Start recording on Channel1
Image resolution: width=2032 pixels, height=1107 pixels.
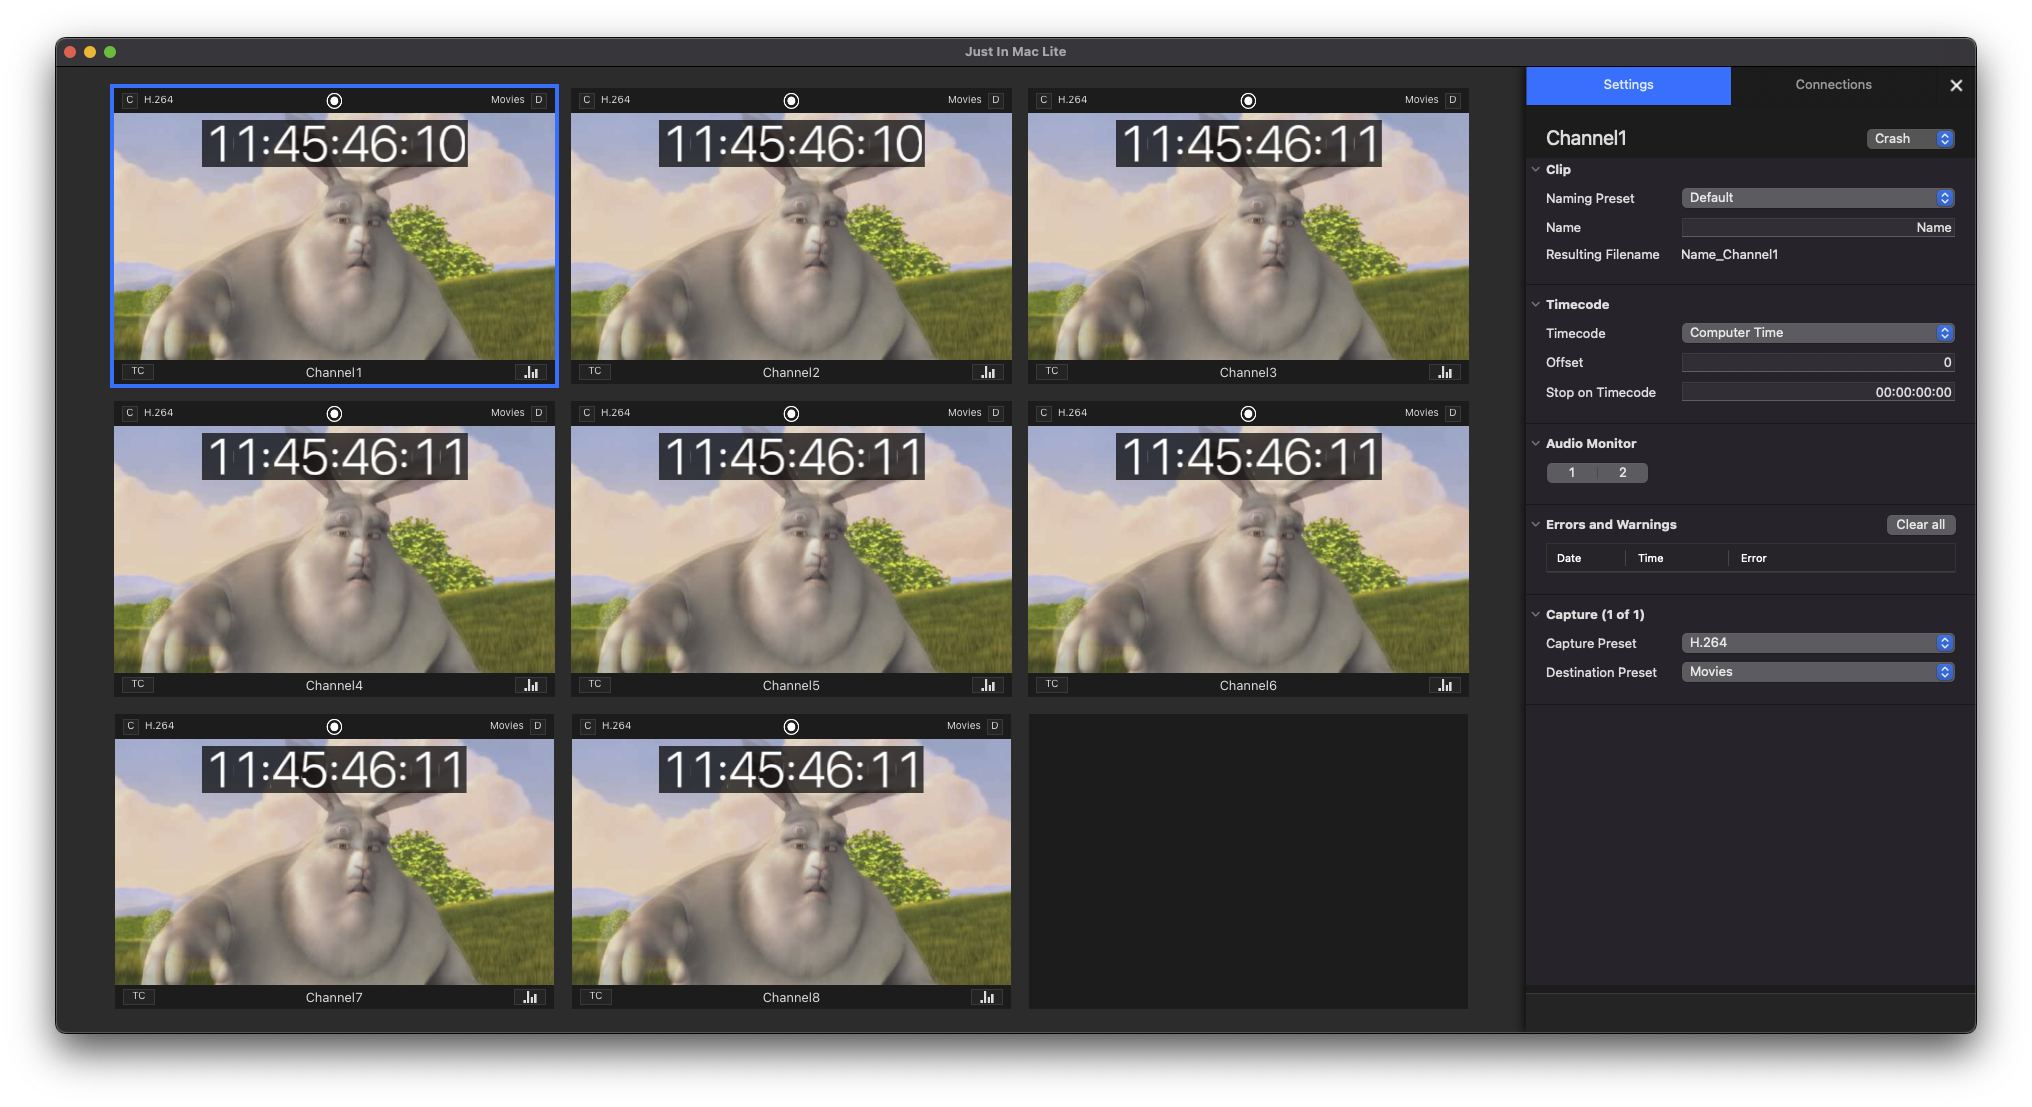335,101
